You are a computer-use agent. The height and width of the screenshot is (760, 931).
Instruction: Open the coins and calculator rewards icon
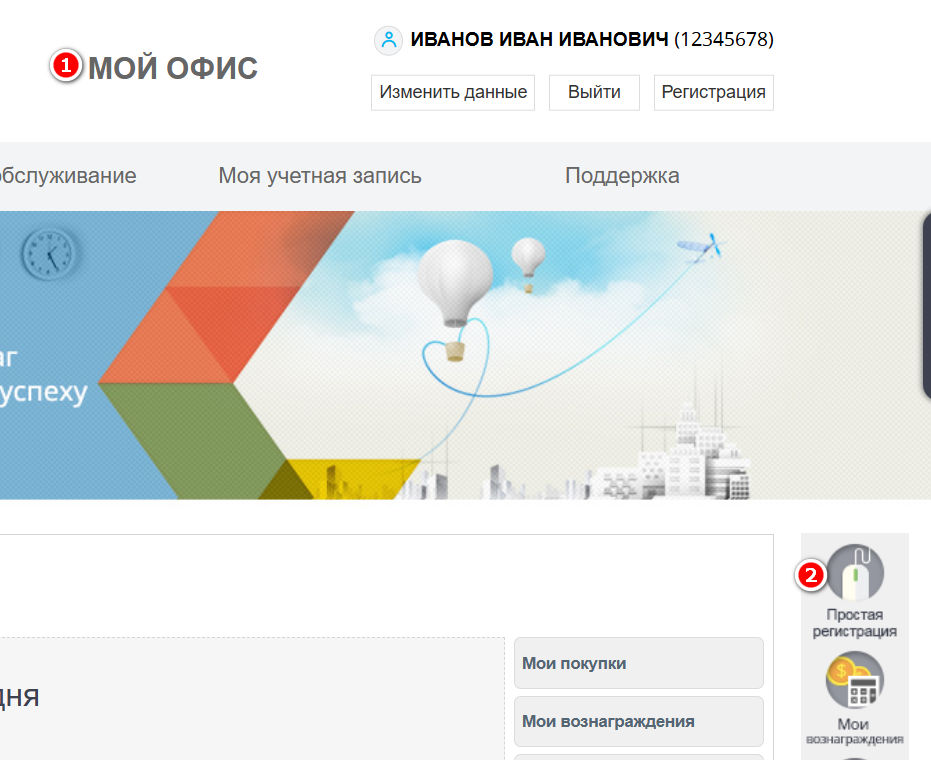point(855,681)
